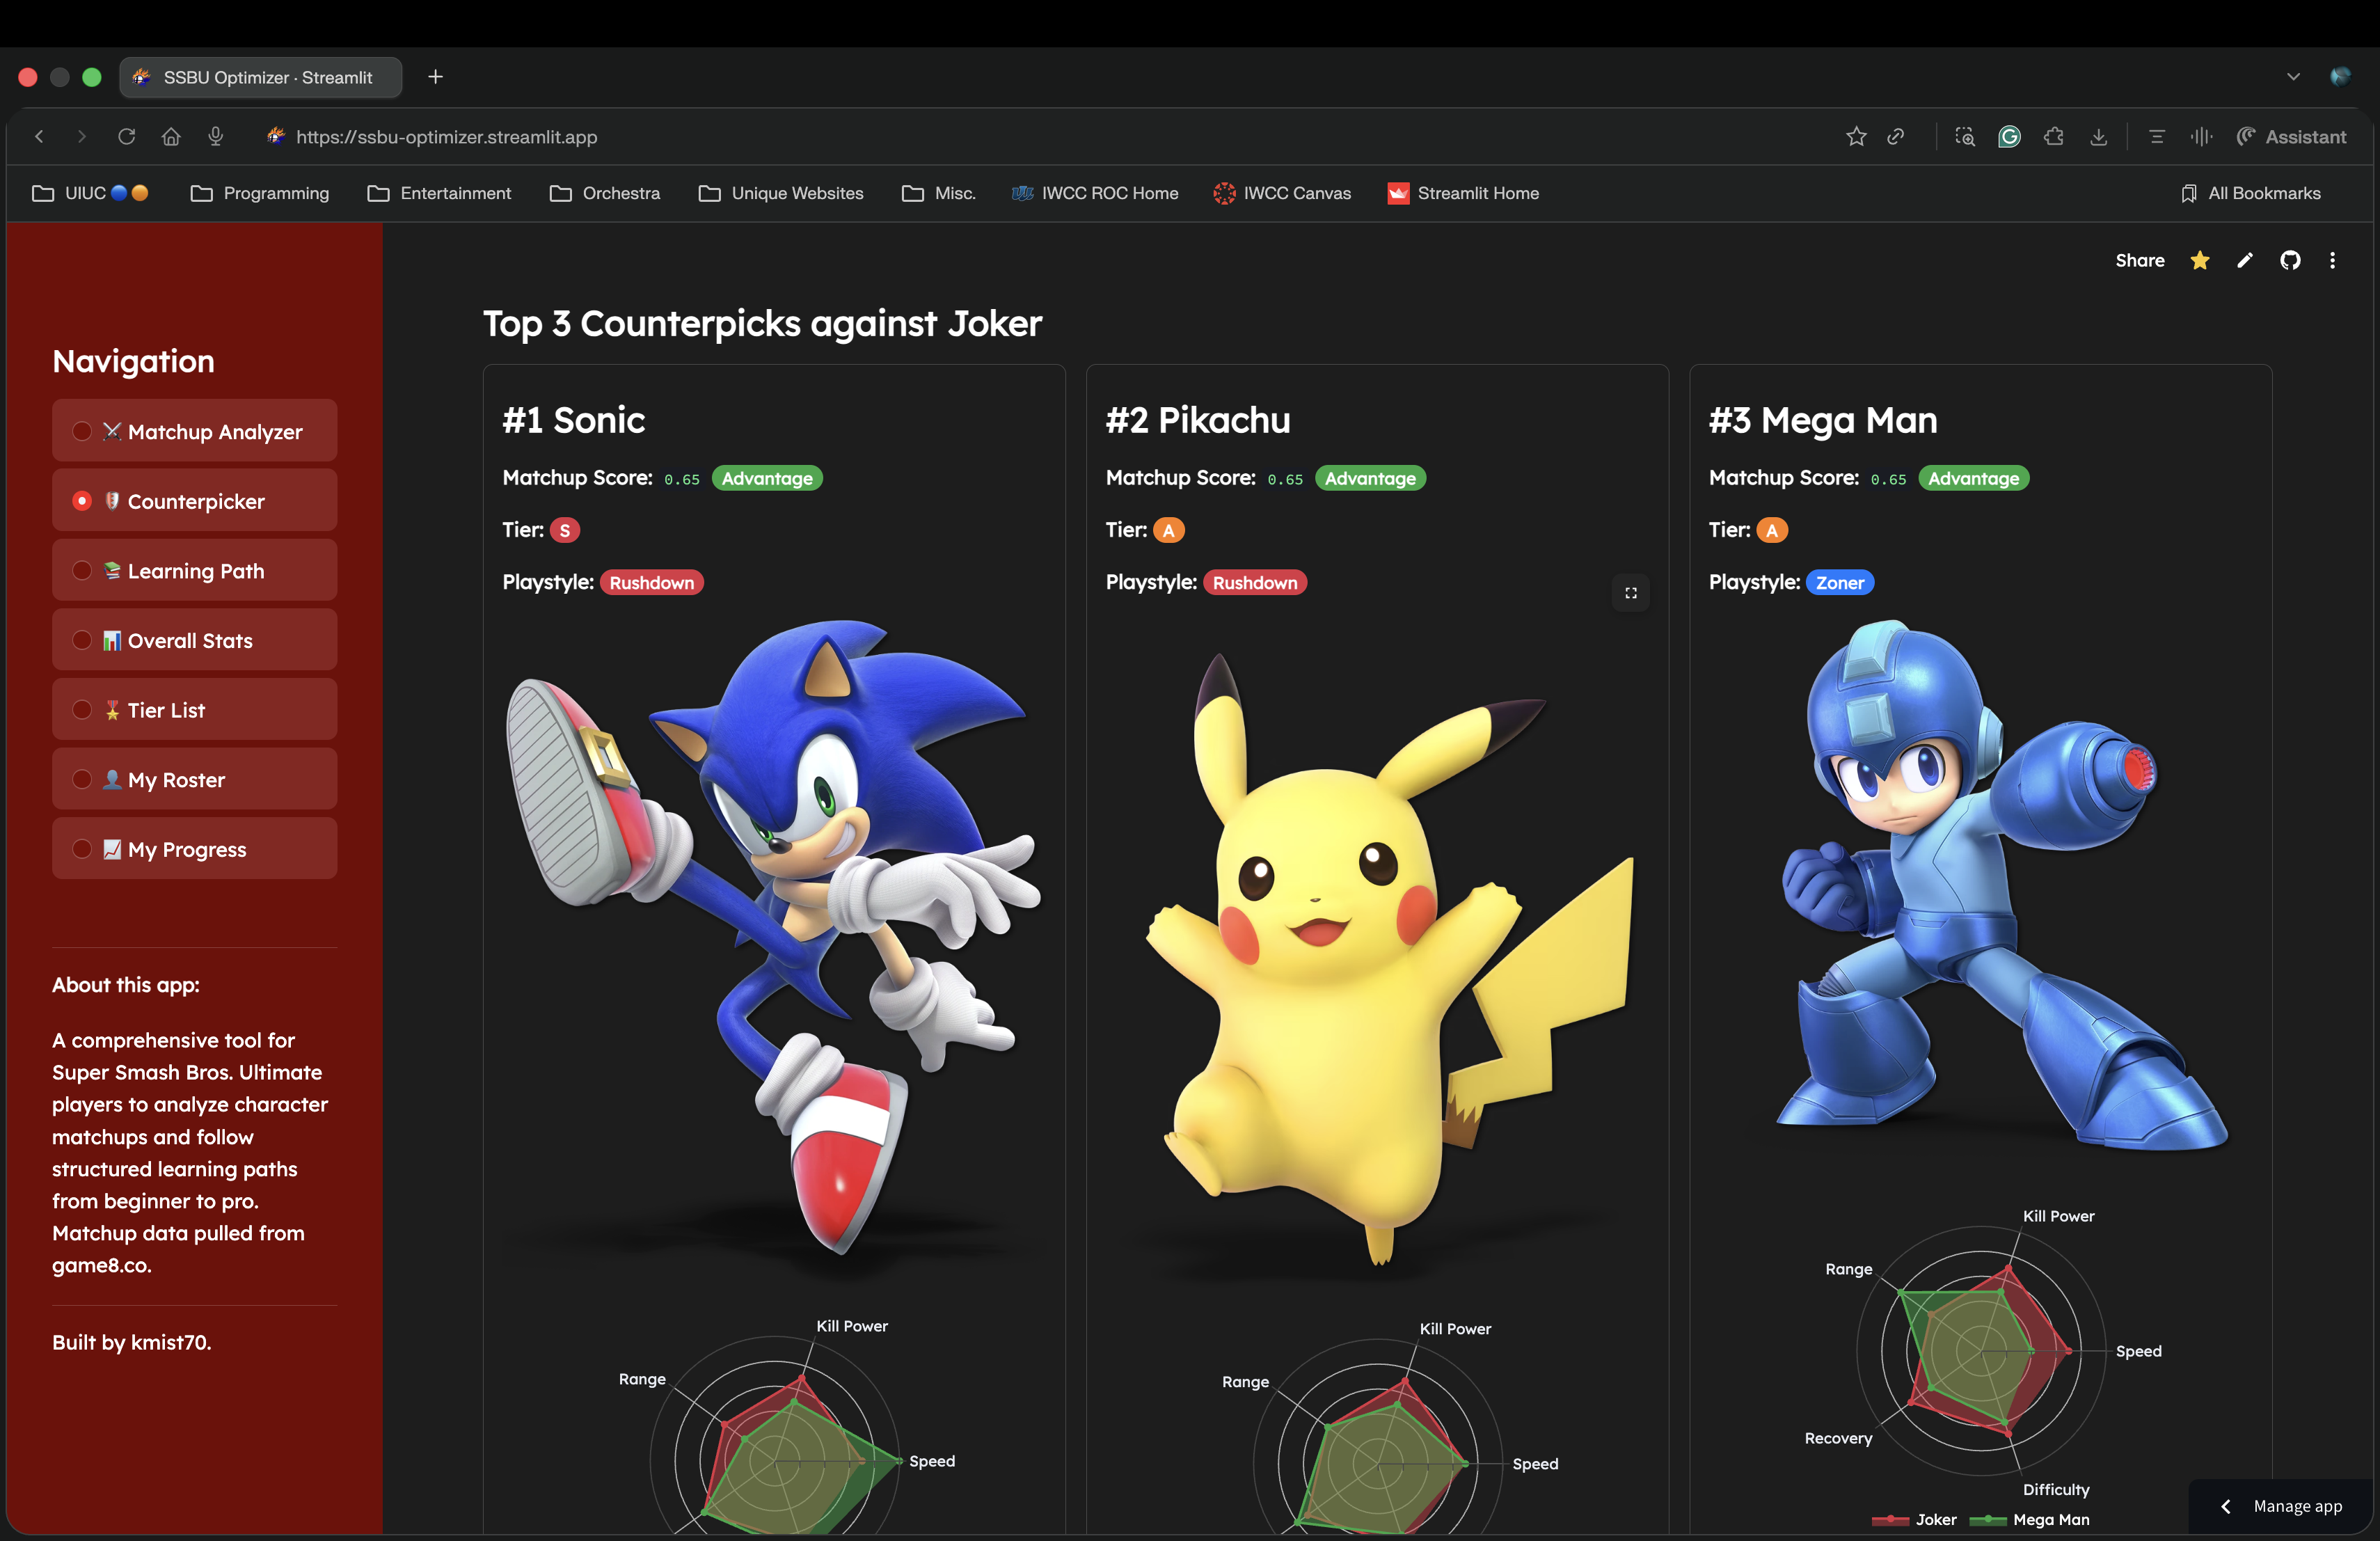Click the Sonic Rushdown playstyle badge

[651, 582]
